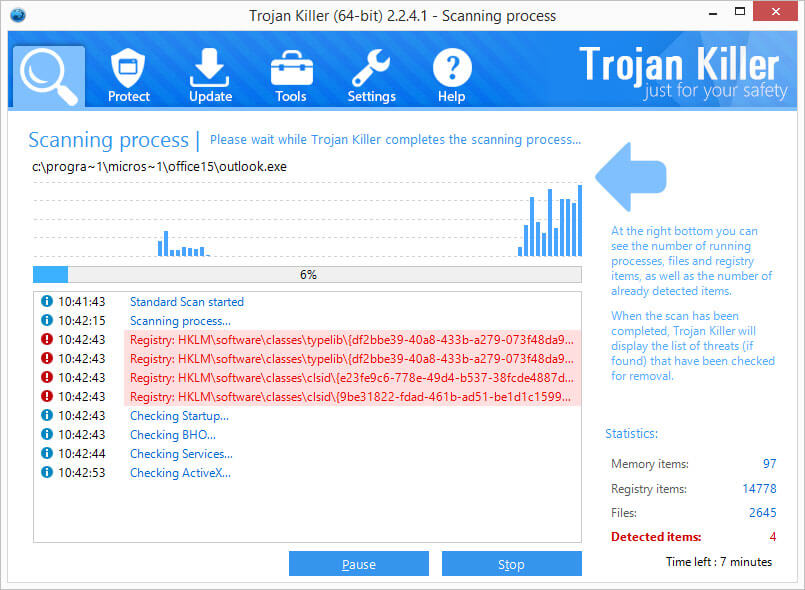Minimize the Trojan Killer window
Image resolution: width=805 pixels, height=590 pixels.
pyautogui.click(x=713, y=12)
